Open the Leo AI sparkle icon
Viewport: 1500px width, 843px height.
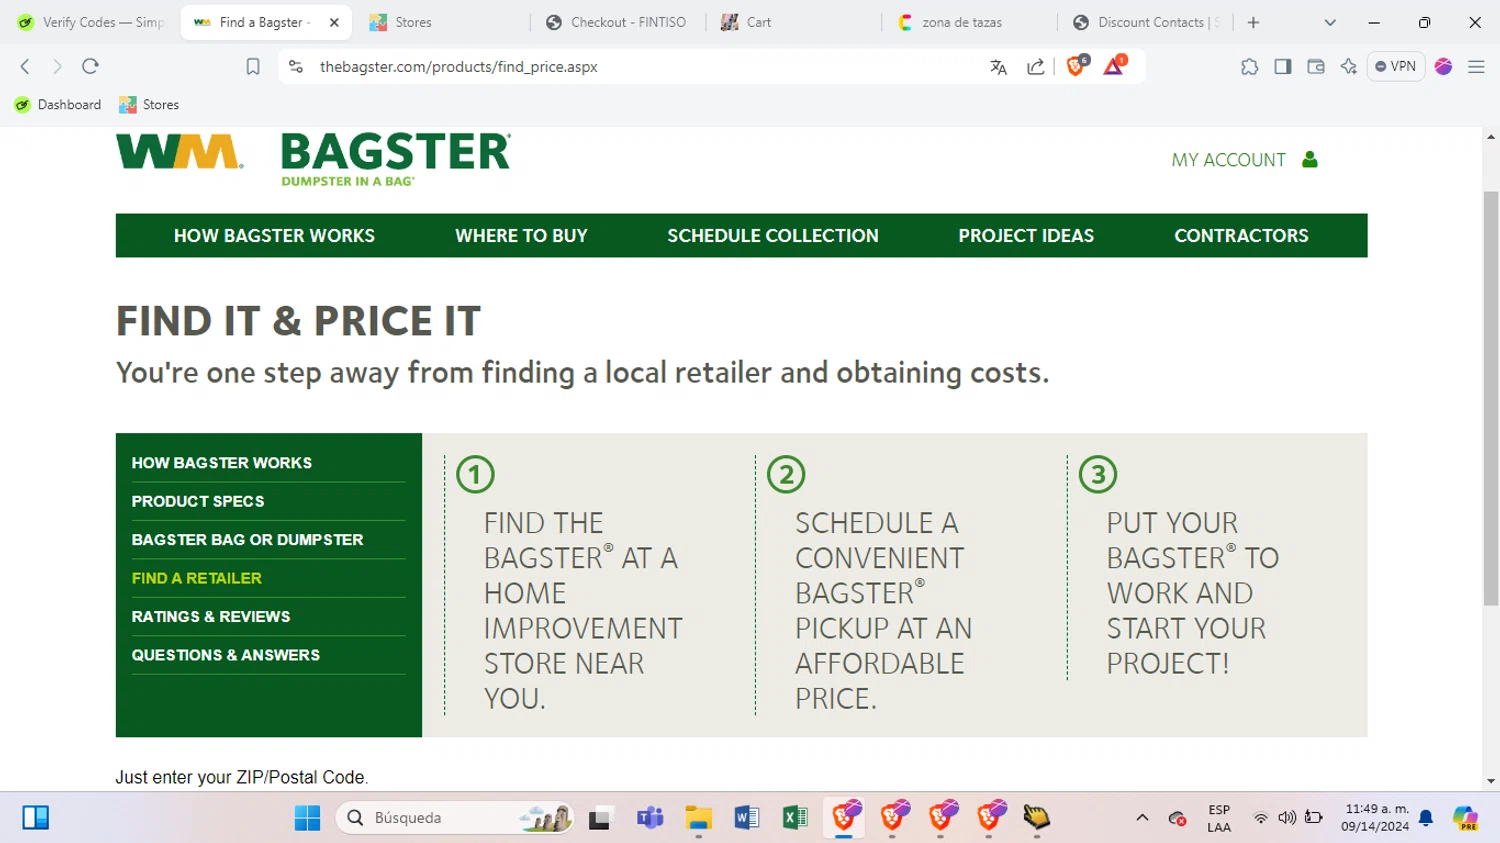1348,66
